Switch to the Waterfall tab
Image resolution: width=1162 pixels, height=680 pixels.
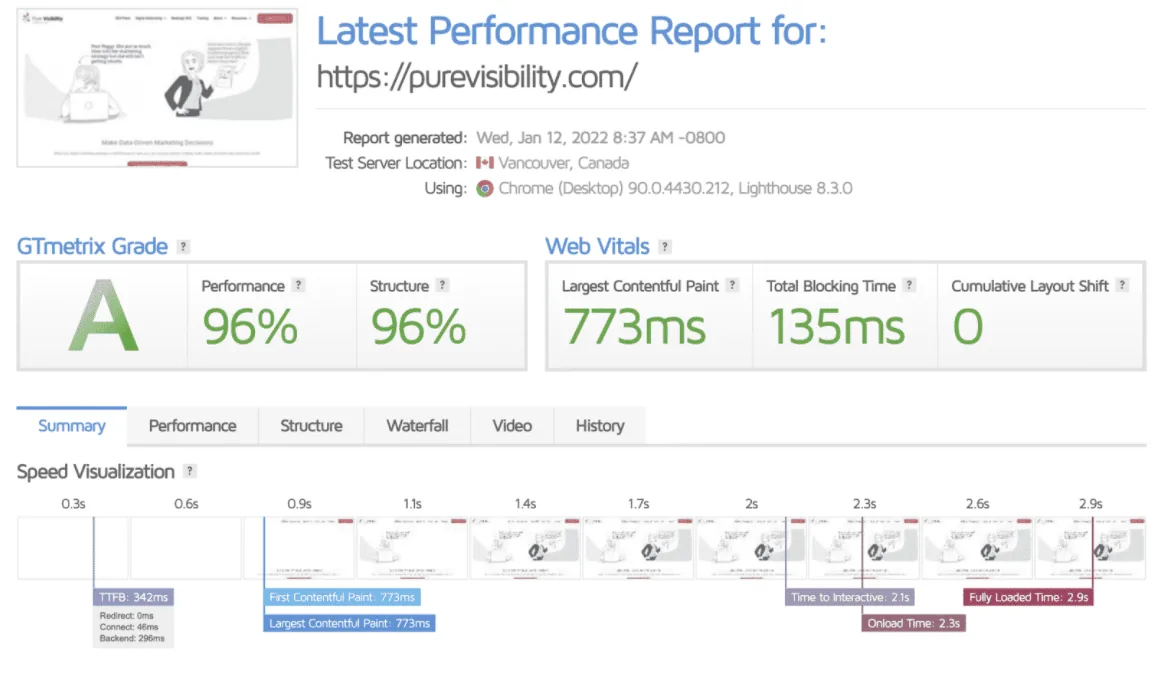point(417,426)
